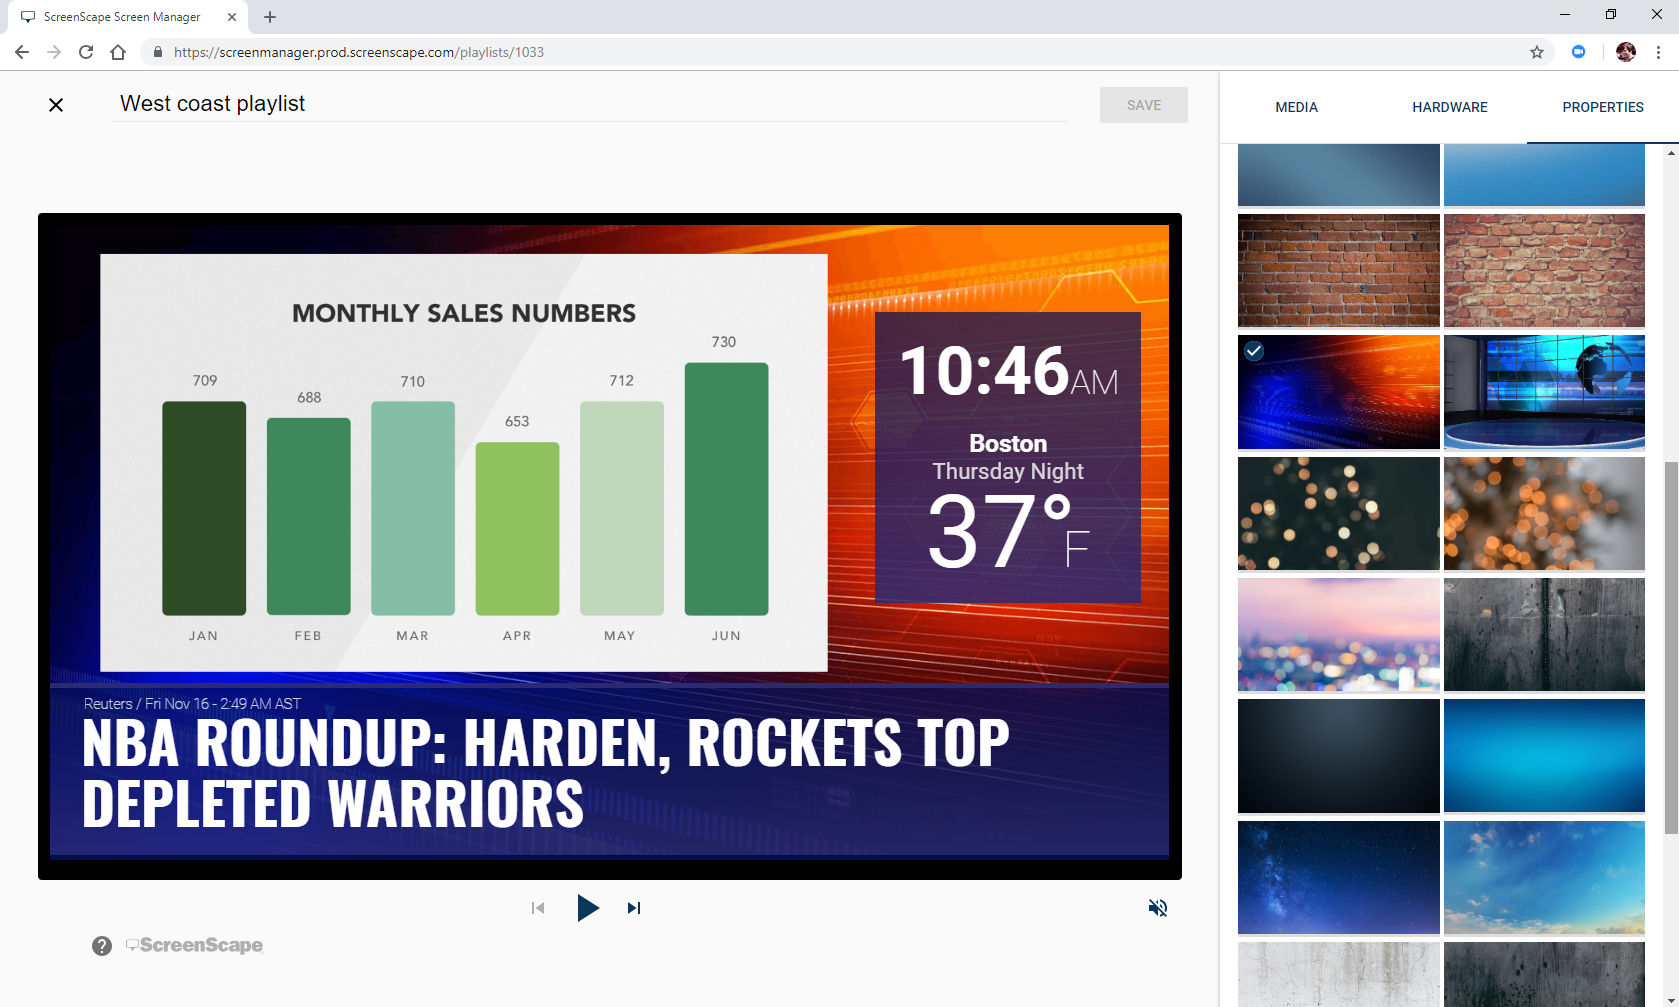
Task: Select the newsroom globe studio background
Action: [x=1544, y=392]
